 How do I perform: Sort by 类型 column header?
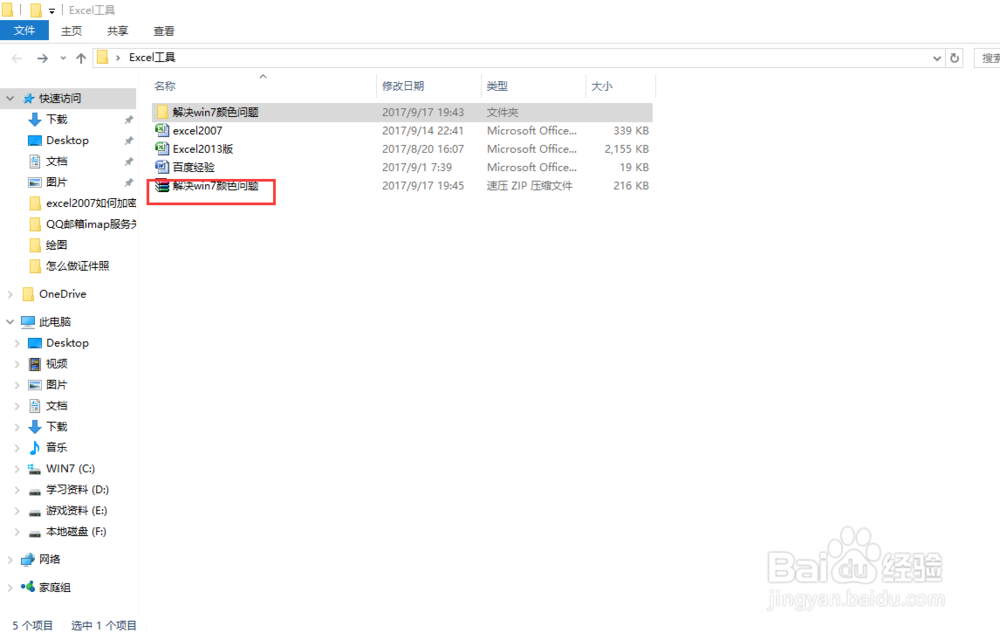[x=497, y=86]
